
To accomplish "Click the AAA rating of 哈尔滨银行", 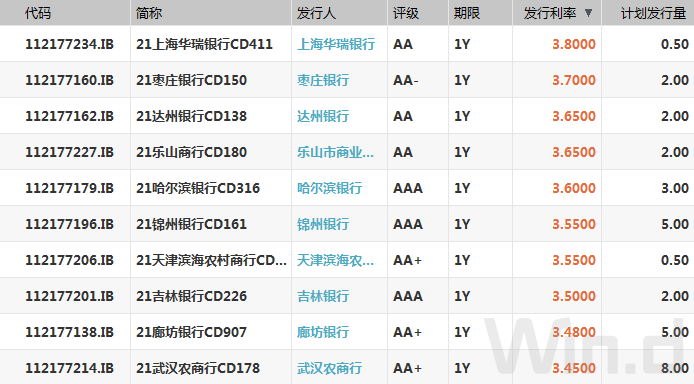I will point(408,188).
